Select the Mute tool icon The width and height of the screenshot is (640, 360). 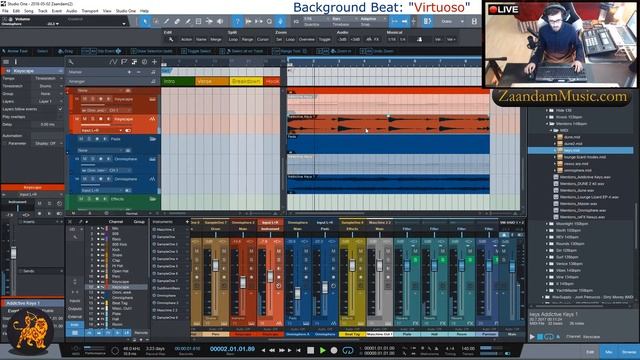pos(198,21)
